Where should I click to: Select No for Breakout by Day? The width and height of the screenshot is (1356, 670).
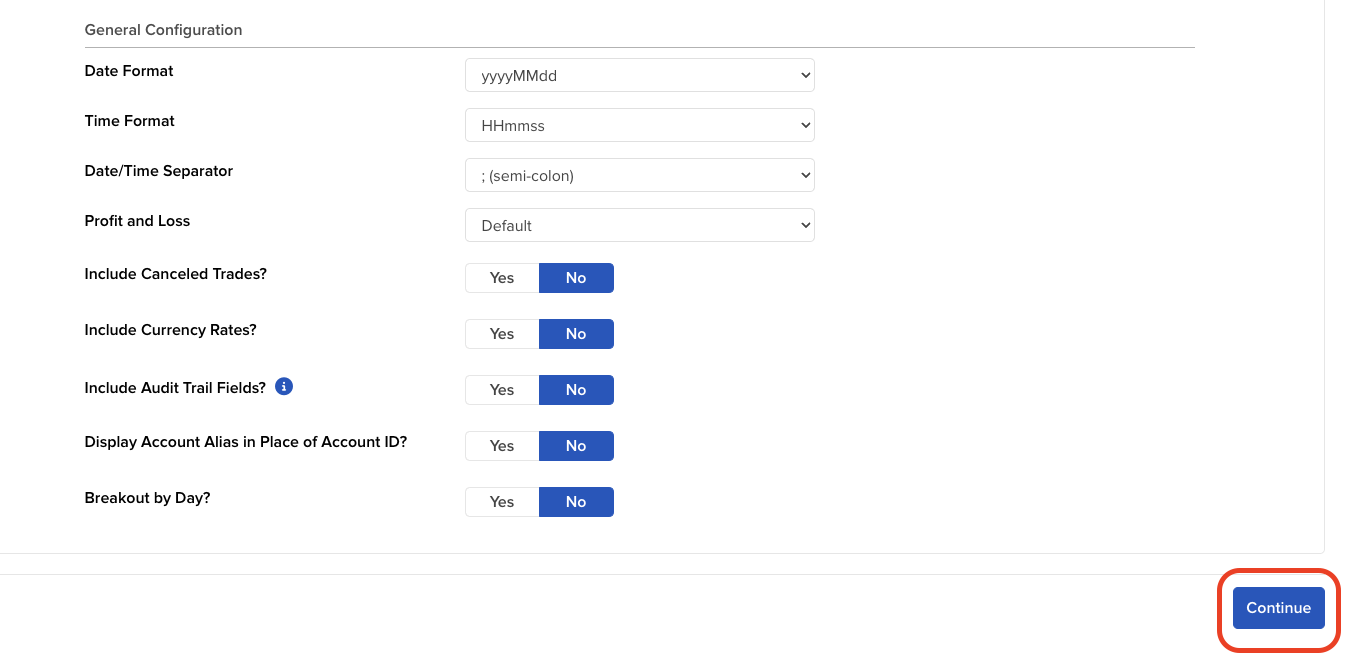tap(576, 502)
